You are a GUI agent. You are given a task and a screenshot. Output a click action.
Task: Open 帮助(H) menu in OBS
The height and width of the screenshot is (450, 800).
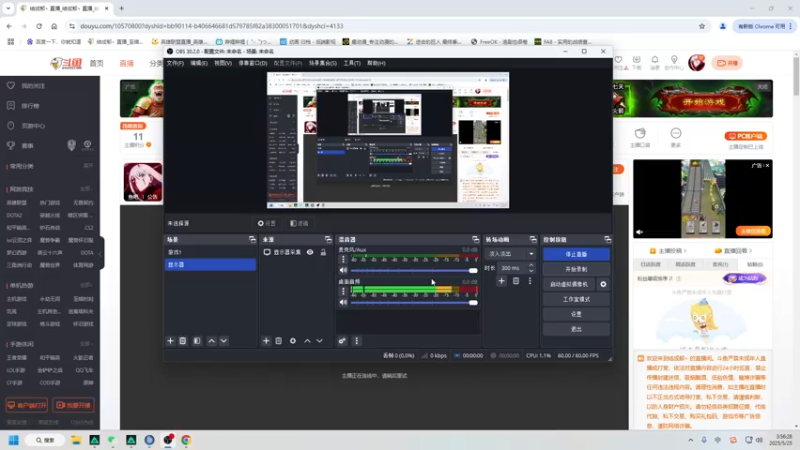click(x=376, y=63)
